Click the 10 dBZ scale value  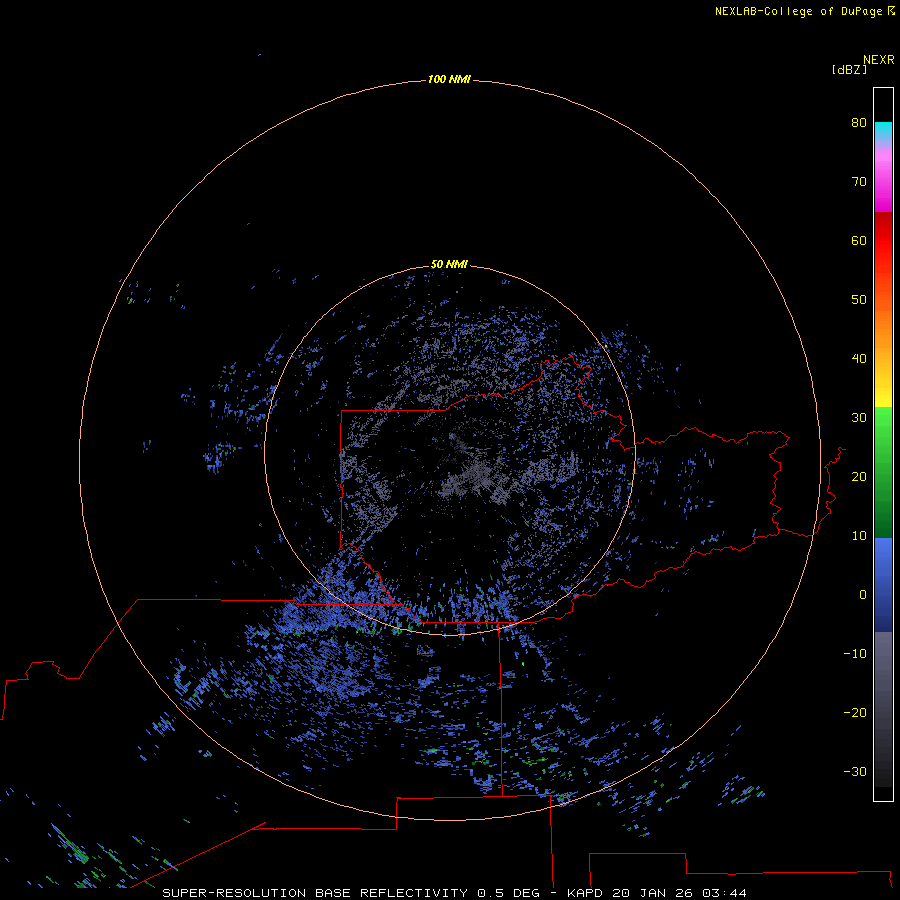point(859,536)
